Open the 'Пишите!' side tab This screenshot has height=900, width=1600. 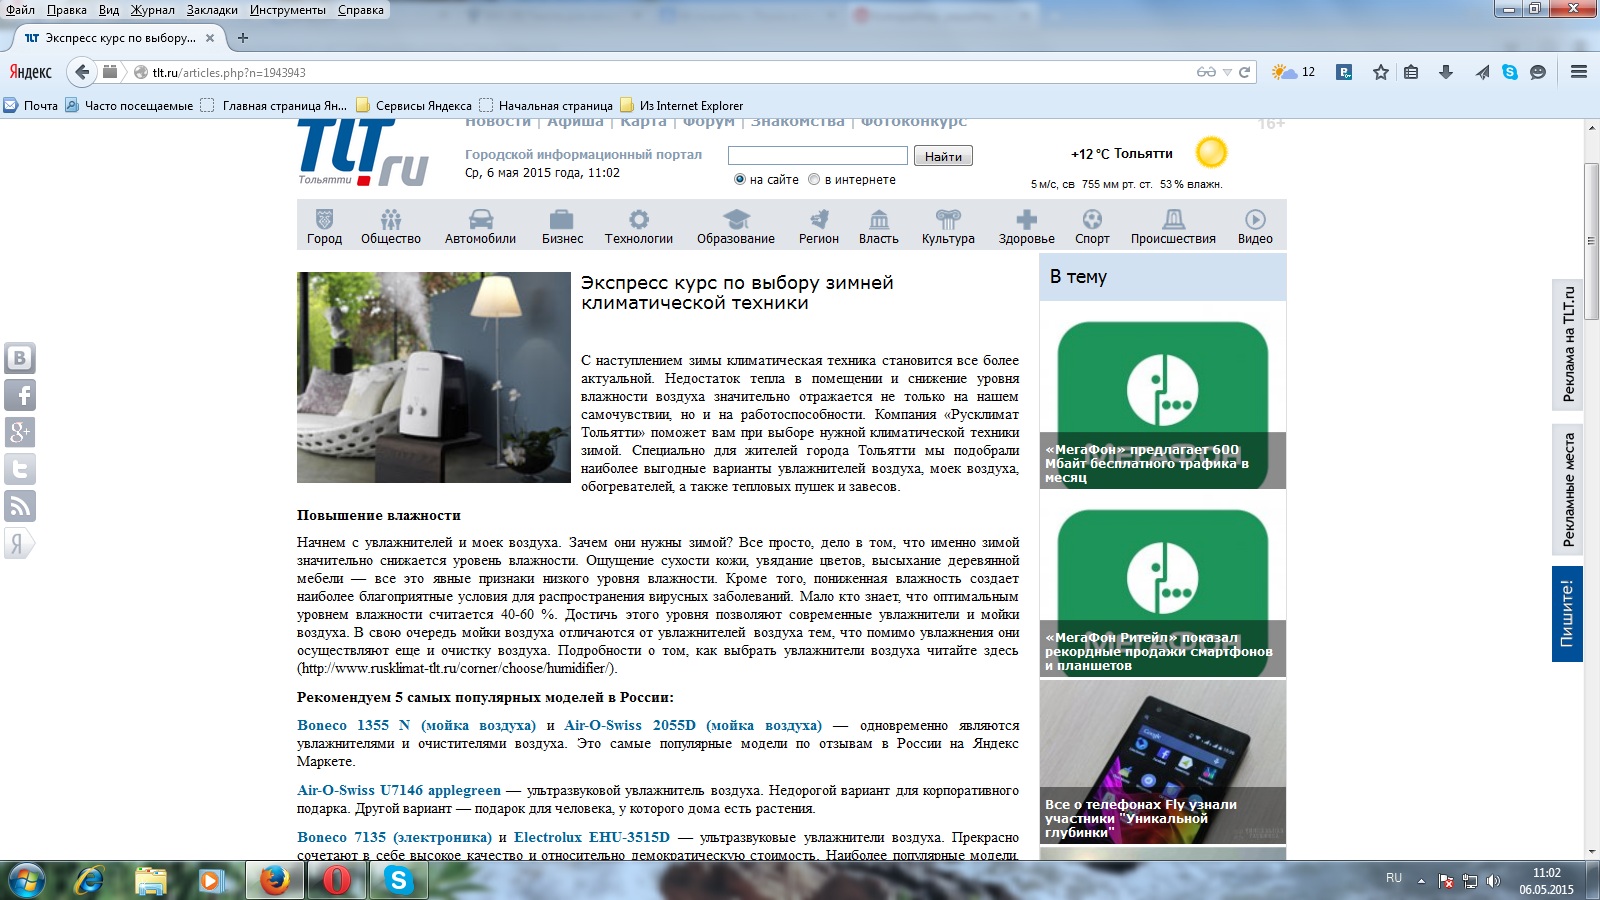(1567, 613)
